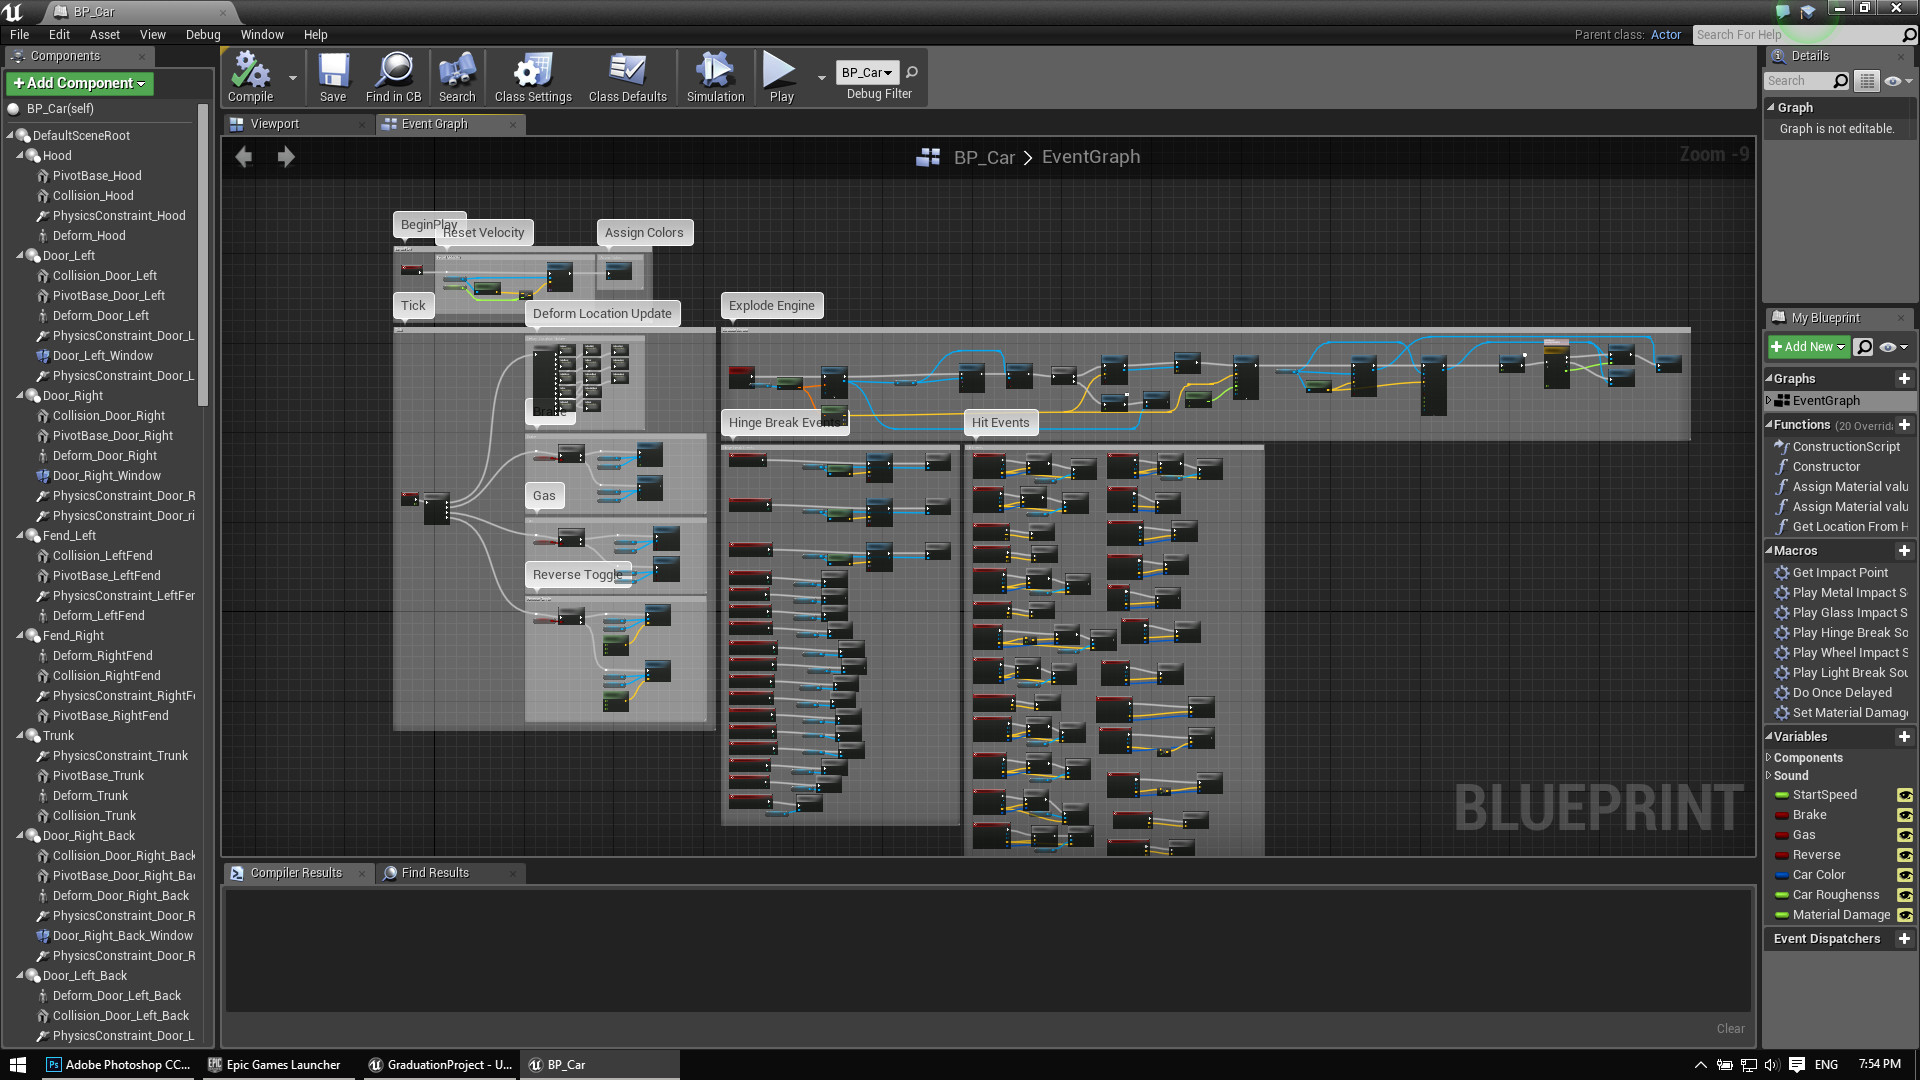1920x1080 pixels.
Task: Toggle Brake variable editable eye
Action: tap(1905, 815)
